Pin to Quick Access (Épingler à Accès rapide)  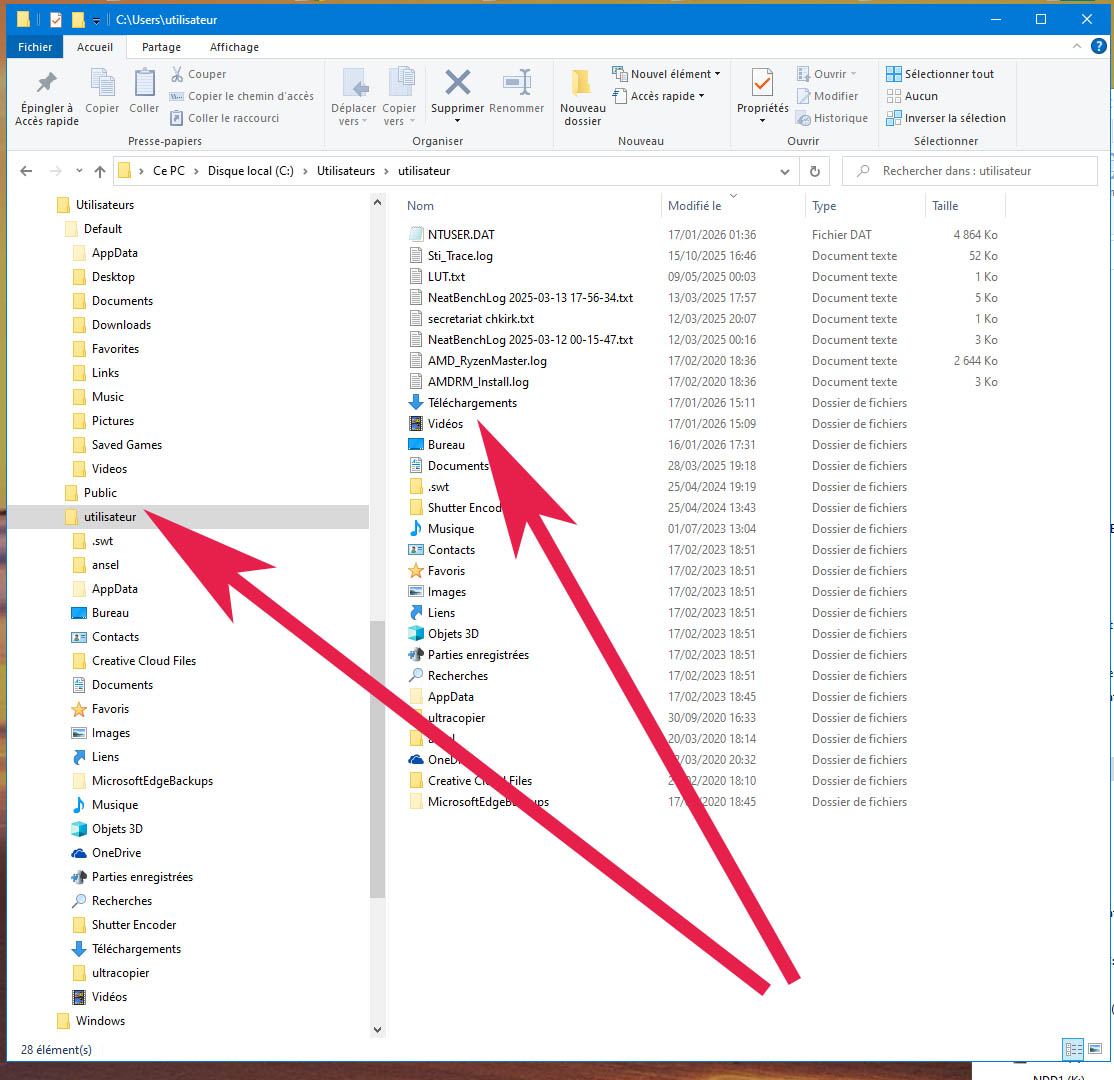click(x=47, y=98)
